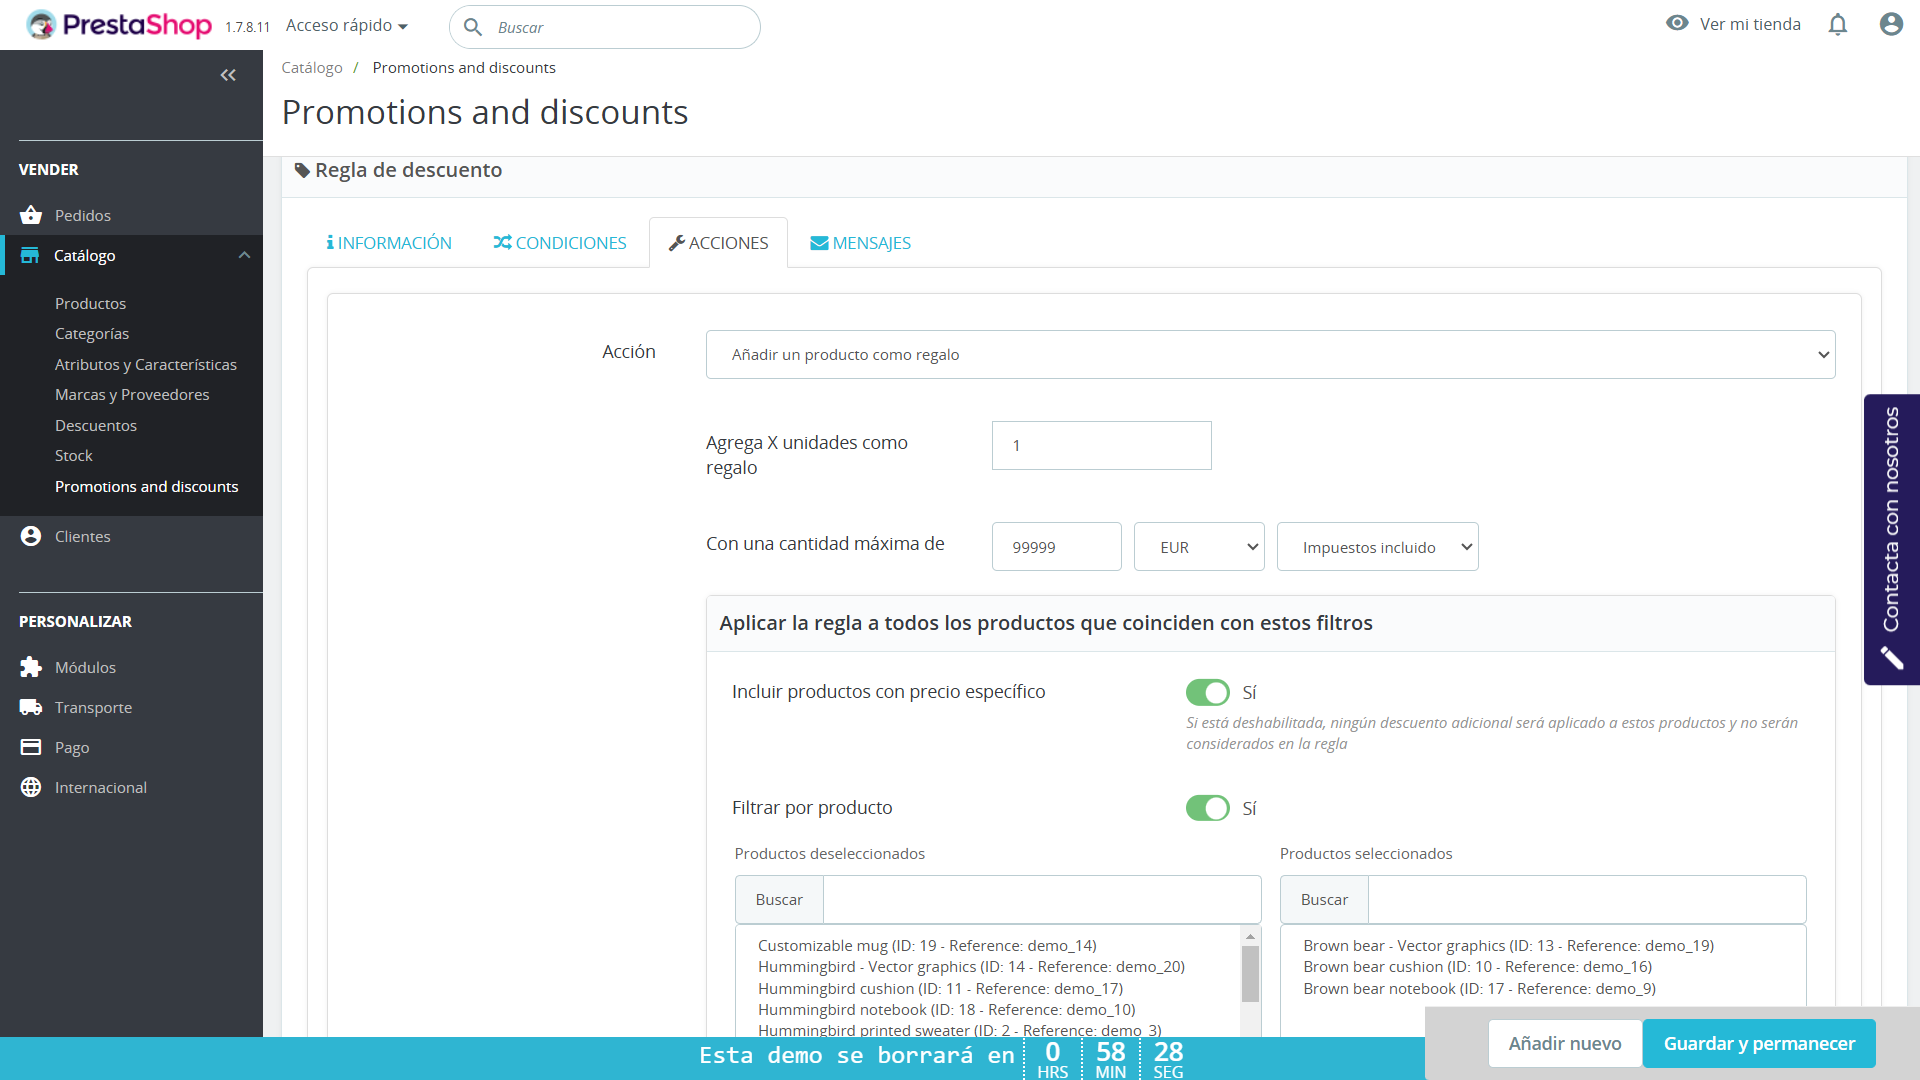Toggle Filtrar por producto switch
This screenshot has height=1080, width=1920.
(x=1207, y=808)
